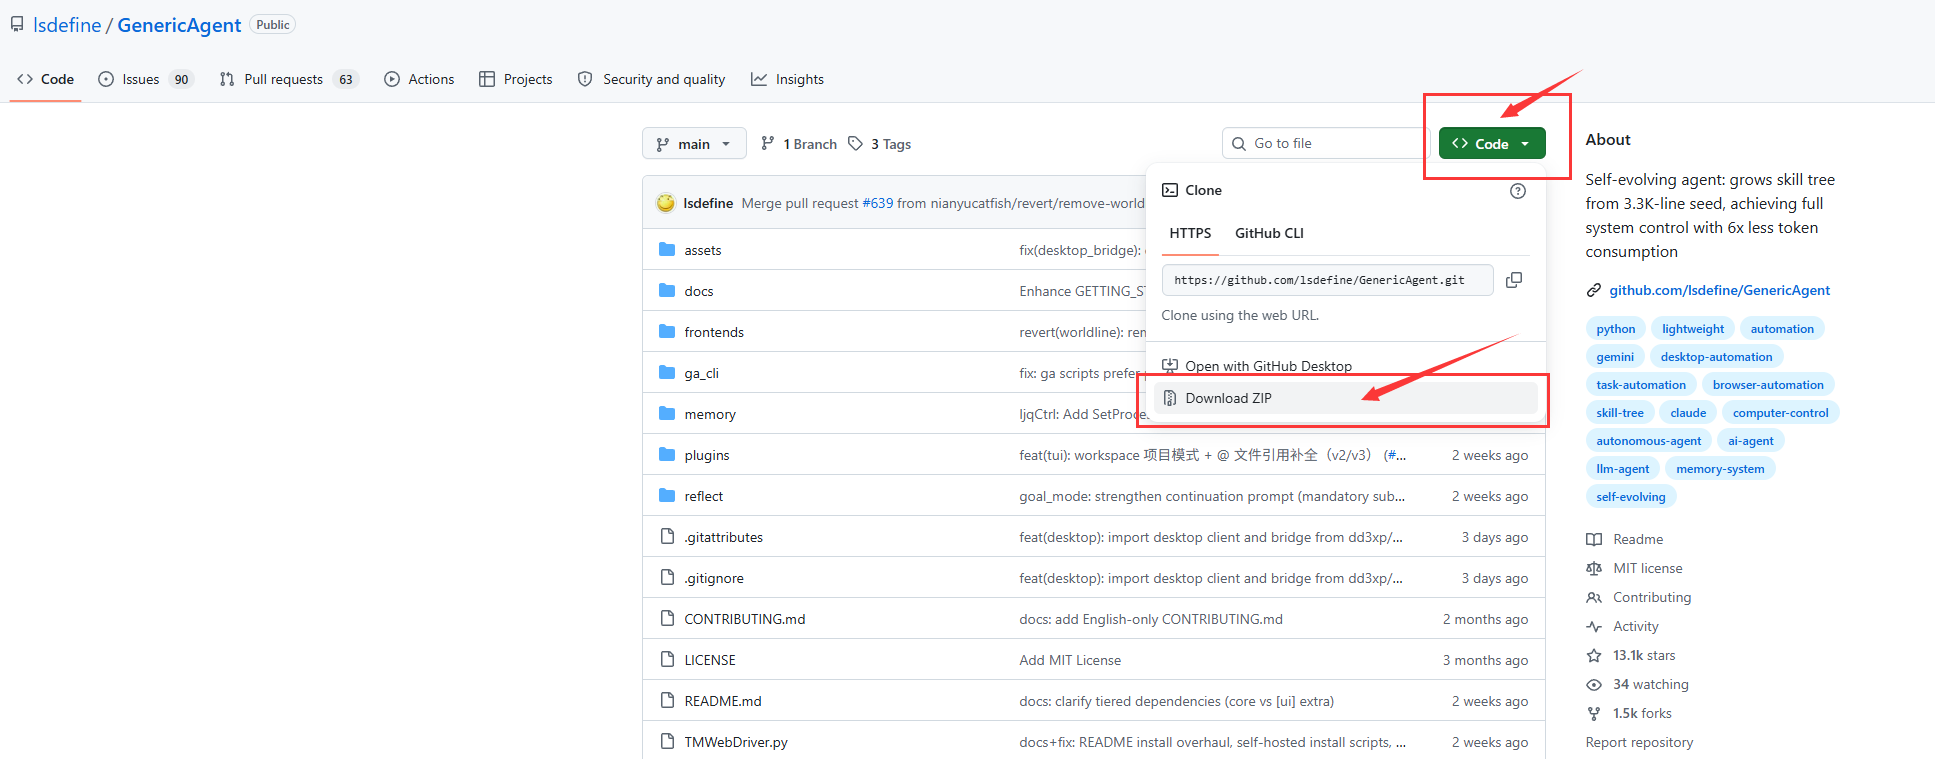The image size is (1935, 759).
Task: Click the fork icon next to 1.5k forks
Action: [1594, 713]
